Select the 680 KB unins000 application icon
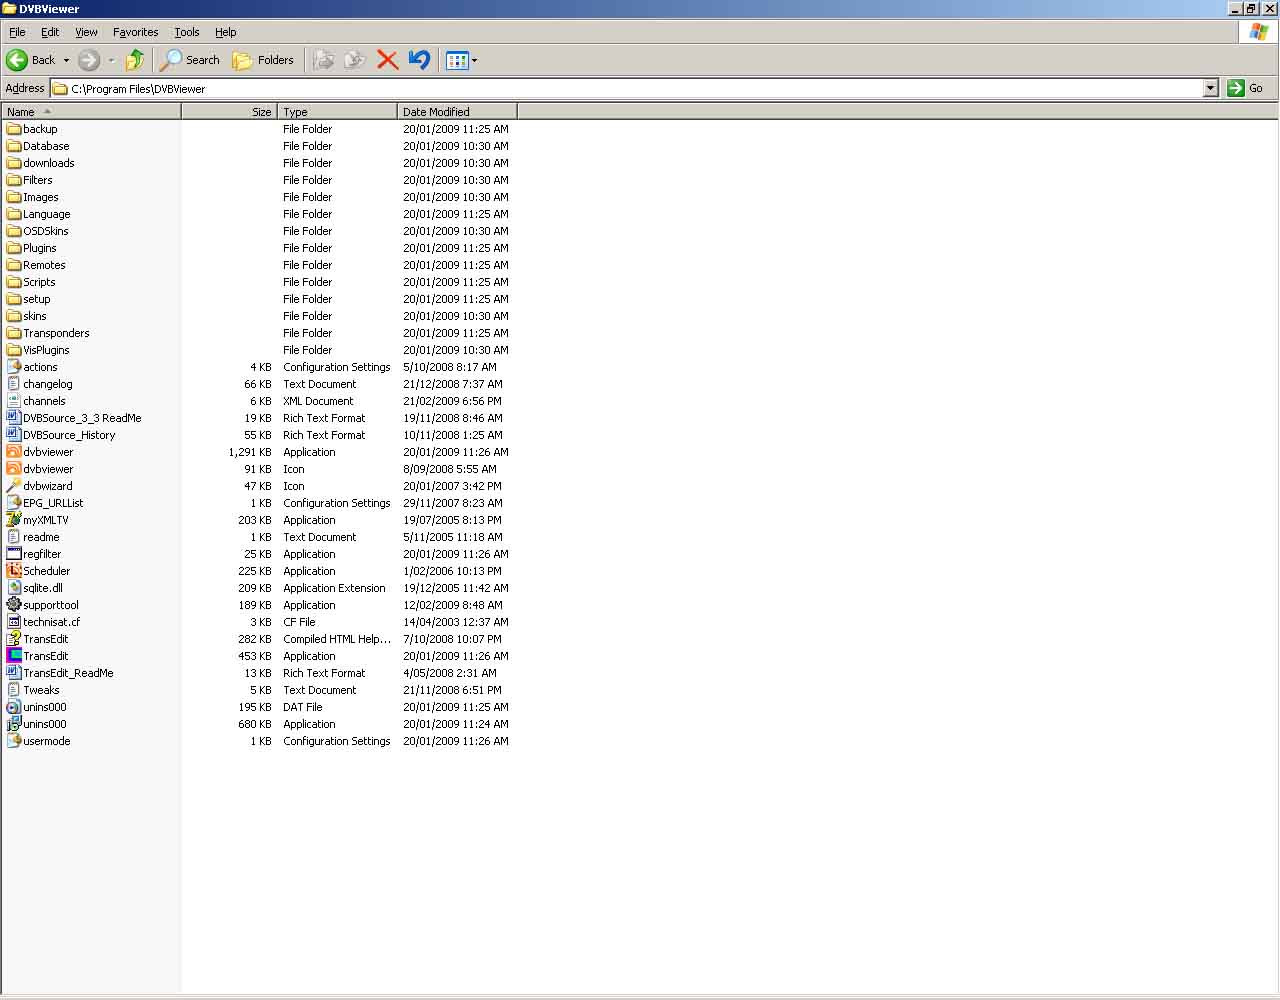The image size is (1280, 1000). (14, 724)
